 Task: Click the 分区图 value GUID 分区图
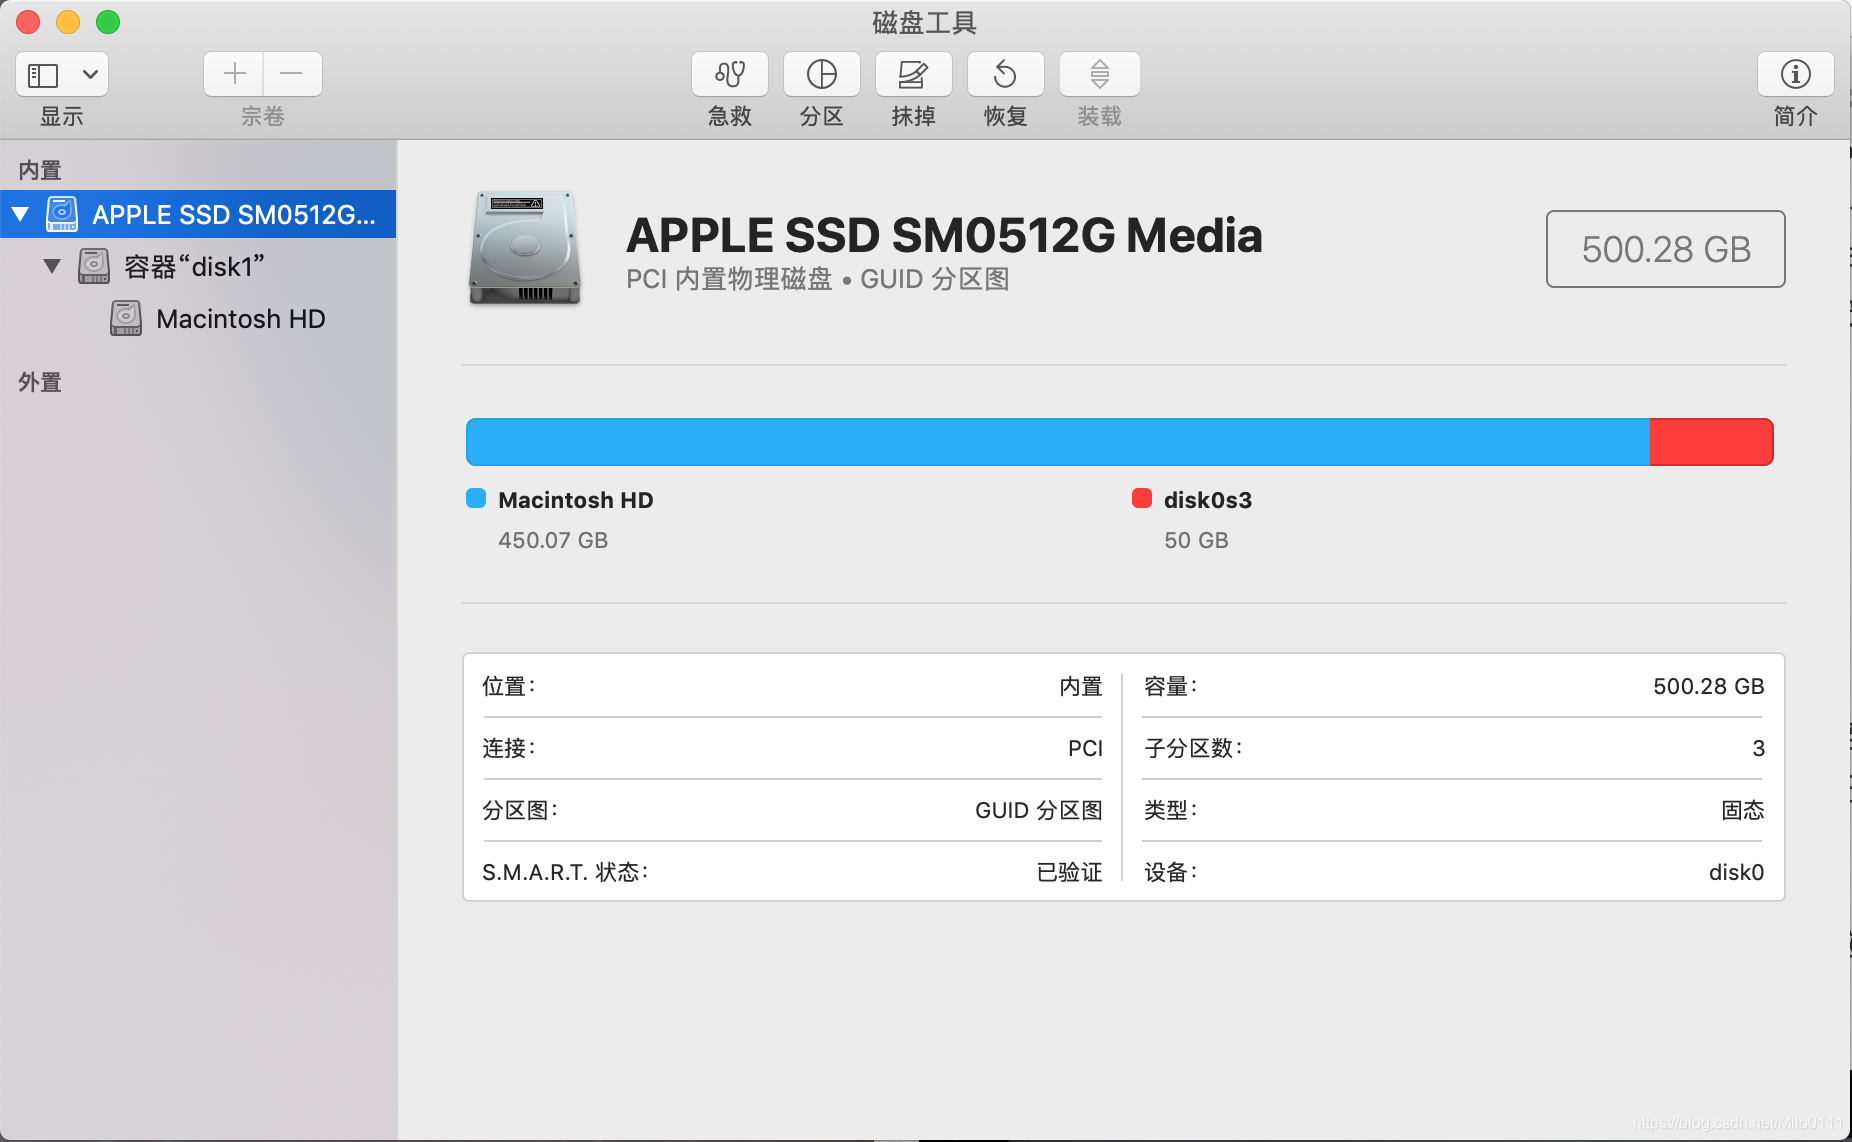(1039, 810)
